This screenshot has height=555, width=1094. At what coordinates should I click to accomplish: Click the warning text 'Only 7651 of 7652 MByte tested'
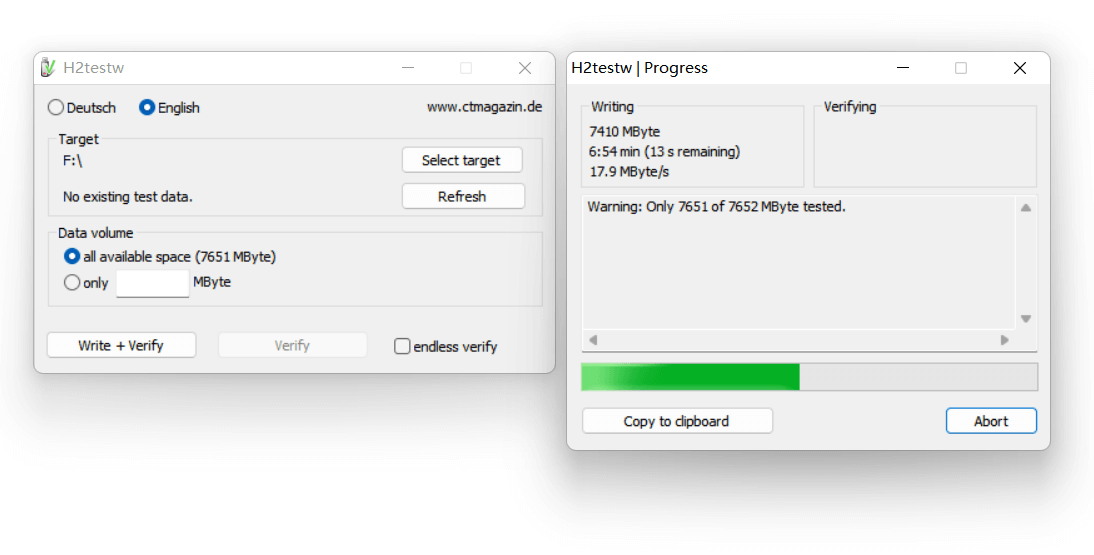point(716,207)
